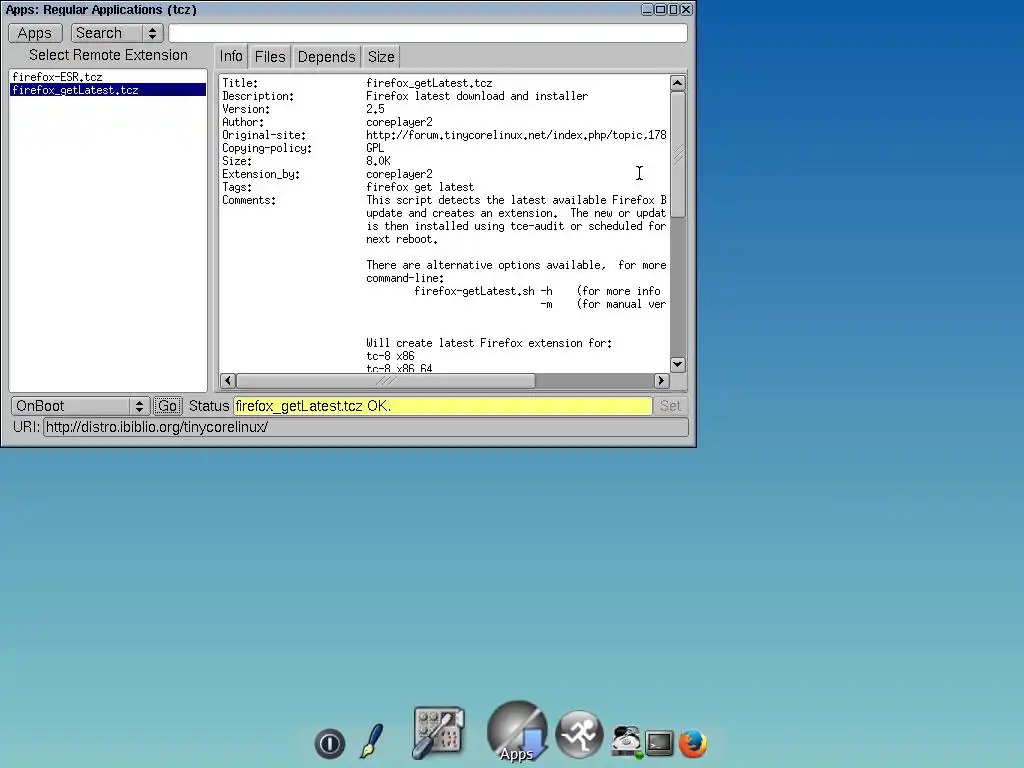Close the Apps window
The image size is (1024, 768).
tap(686, 9)
